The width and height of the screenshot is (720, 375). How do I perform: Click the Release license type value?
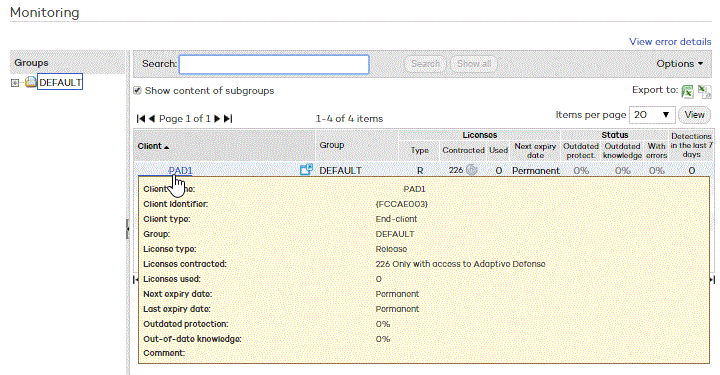tap(391, 249)
